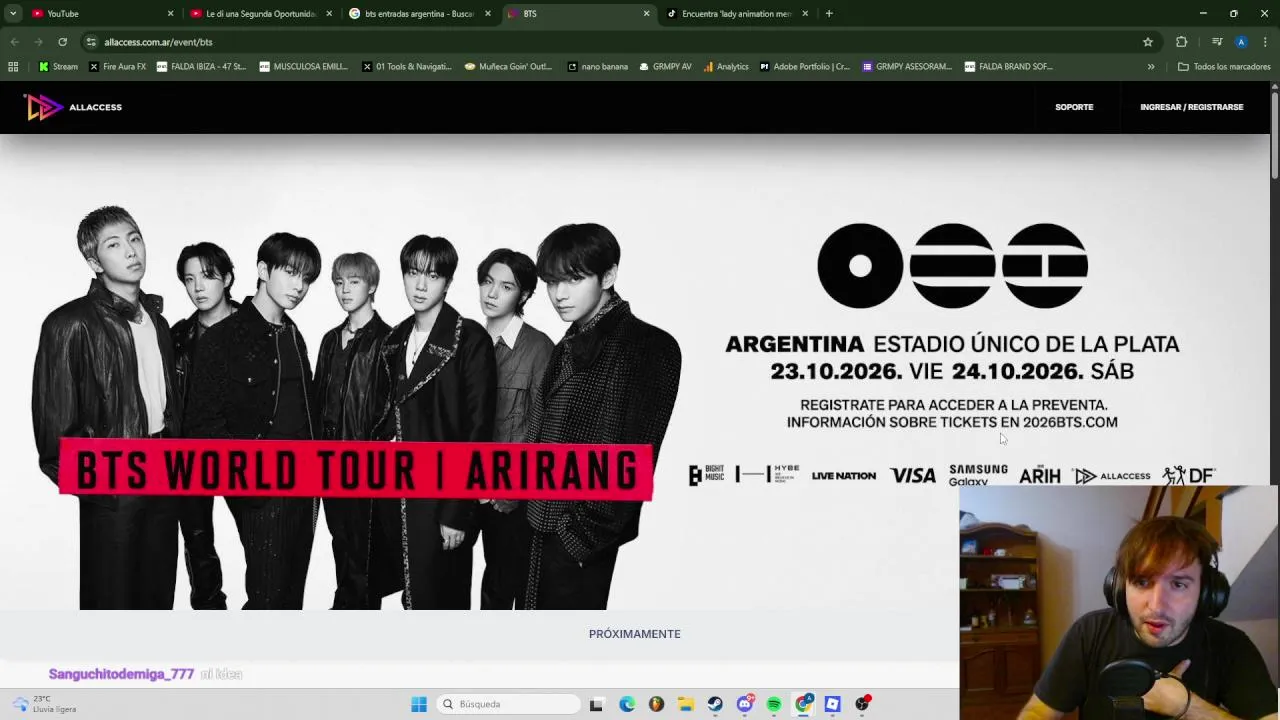
Task: Open FL Studio from the taskbar
Action: coord(656,704)
